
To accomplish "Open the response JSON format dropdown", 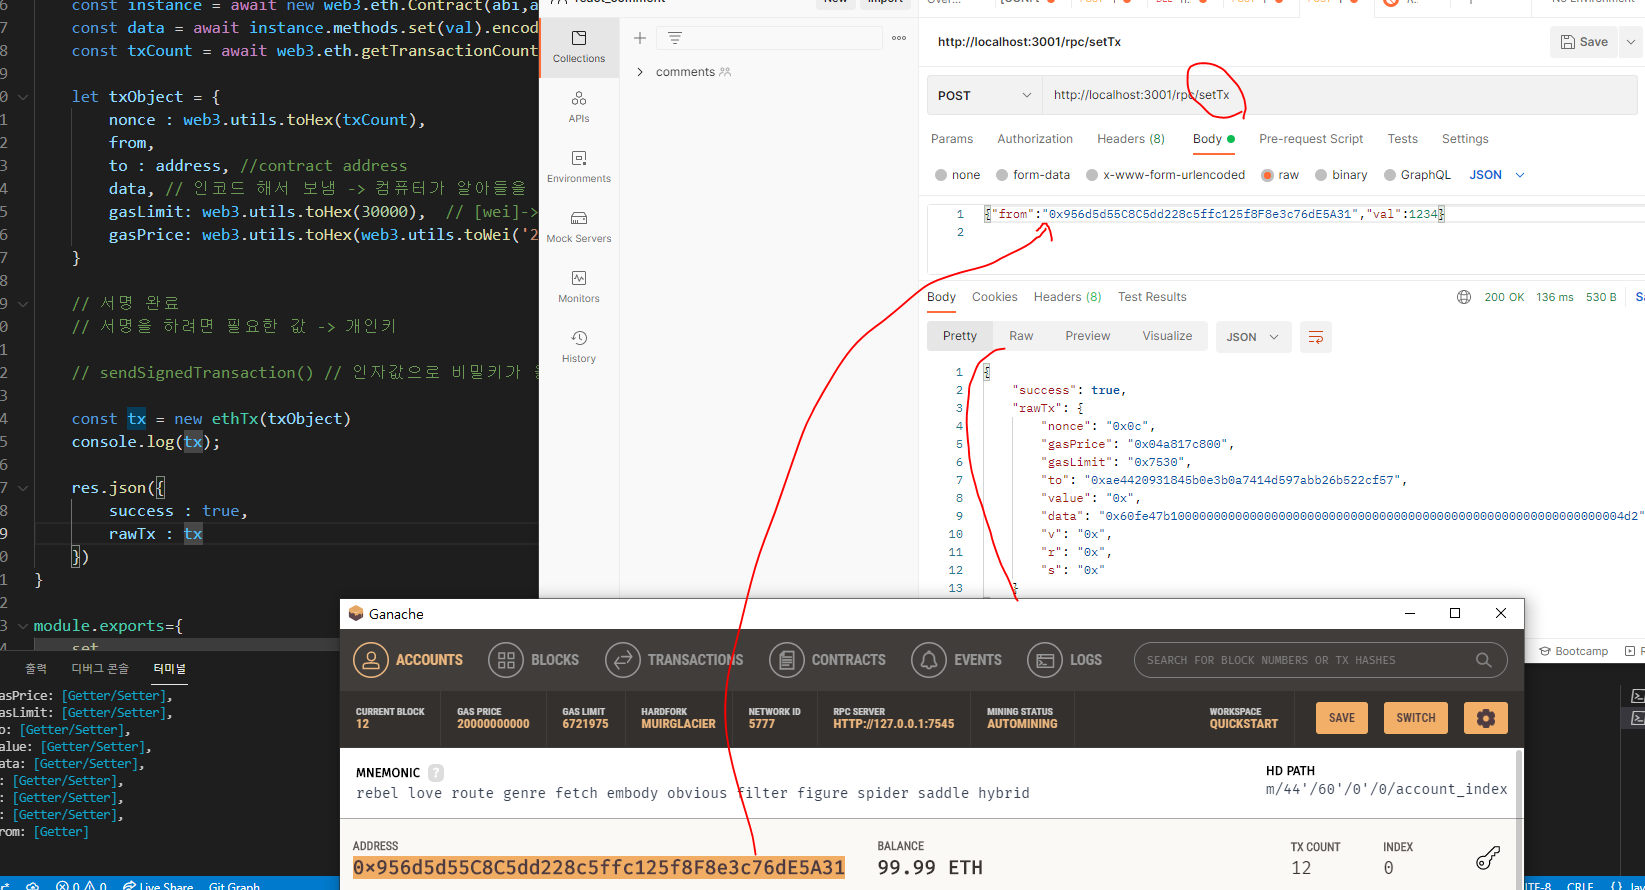I will click(1253, 337).
